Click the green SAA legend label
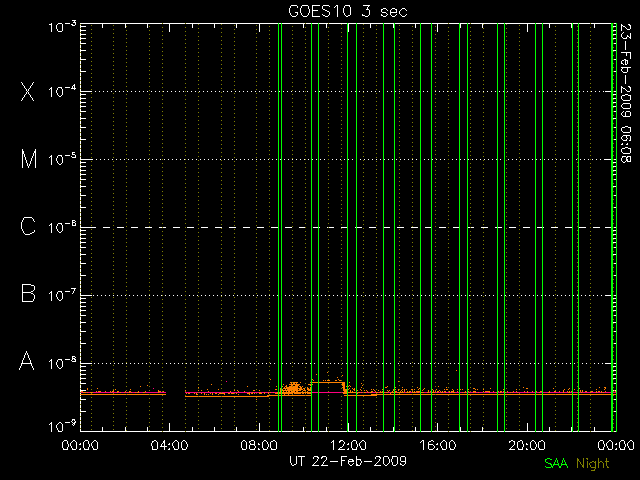The image size is (640, 480). coord(556,463)
